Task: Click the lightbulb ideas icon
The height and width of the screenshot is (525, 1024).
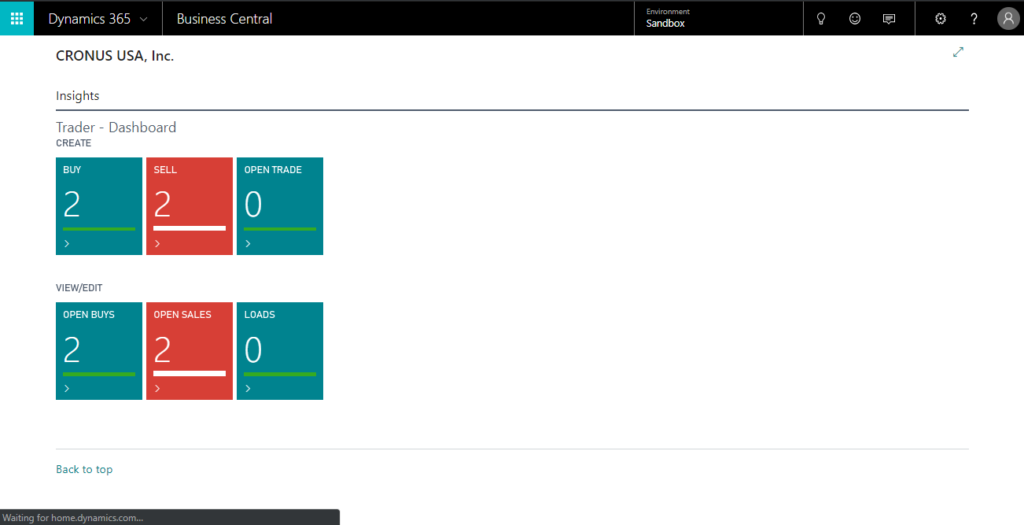Action: pos(821,19)
